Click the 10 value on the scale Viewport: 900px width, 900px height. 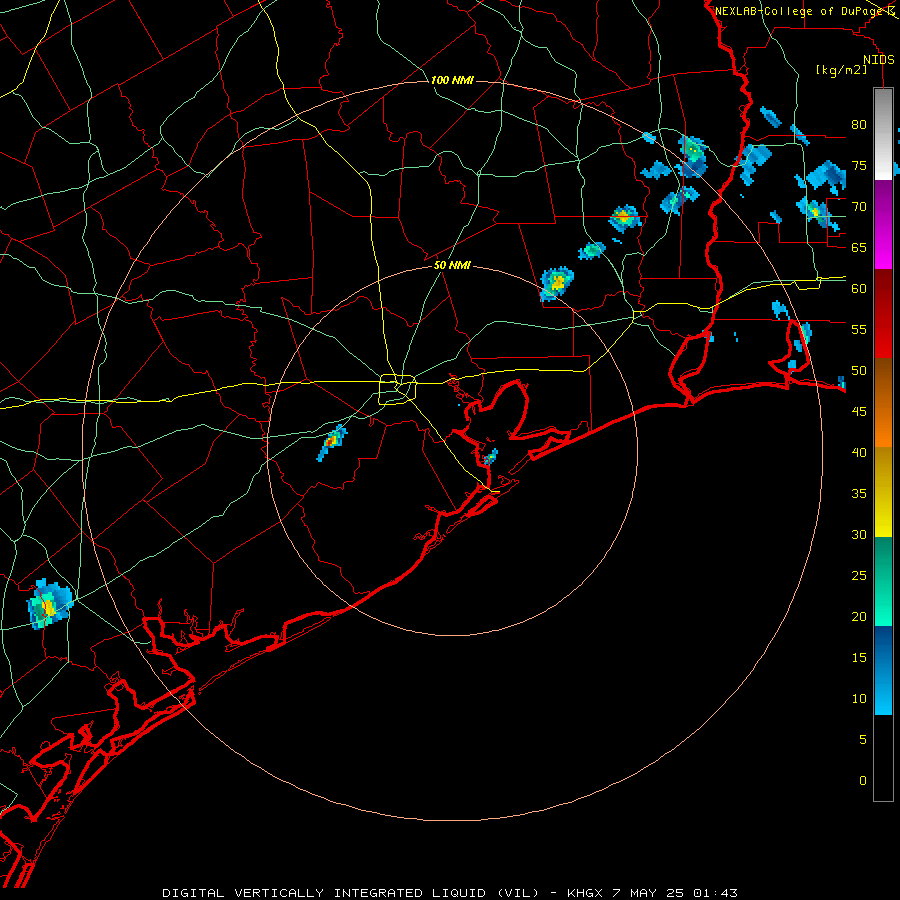tap(859, 699)
